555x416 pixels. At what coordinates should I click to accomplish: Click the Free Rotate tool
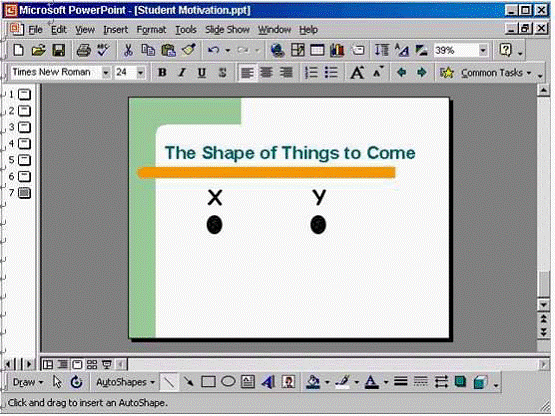76,382
